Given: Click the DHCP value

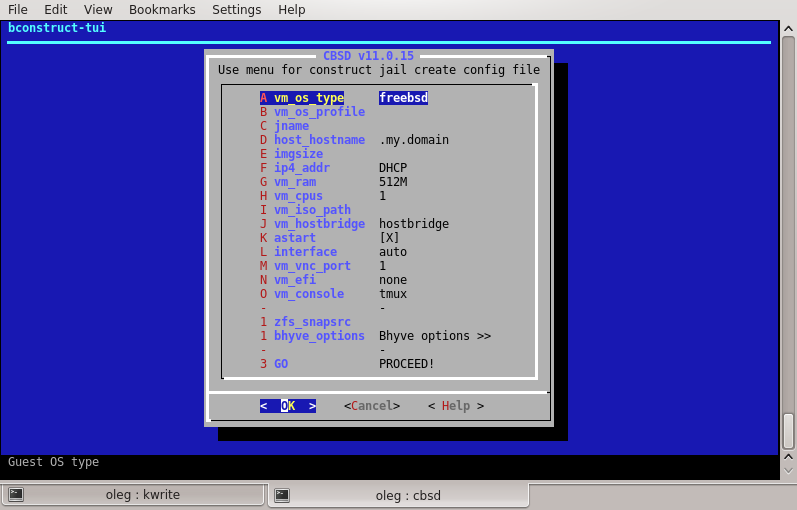Looking at the screenshot, I should pos(393,168).
